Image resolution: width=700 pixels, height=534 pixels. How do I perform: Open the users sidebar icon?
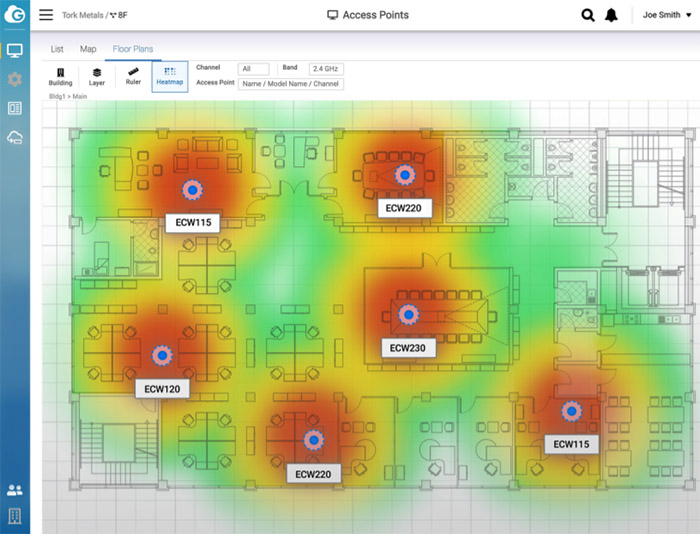[x=15, y=490]
